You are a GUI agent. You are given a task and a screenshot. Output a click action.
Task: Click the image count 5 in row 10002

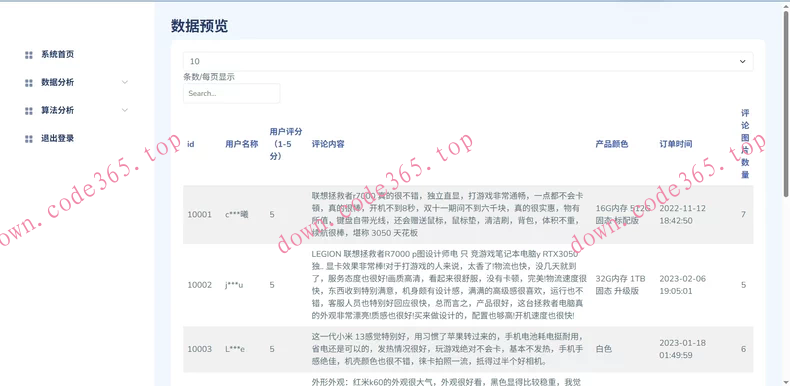pos(743,285)
